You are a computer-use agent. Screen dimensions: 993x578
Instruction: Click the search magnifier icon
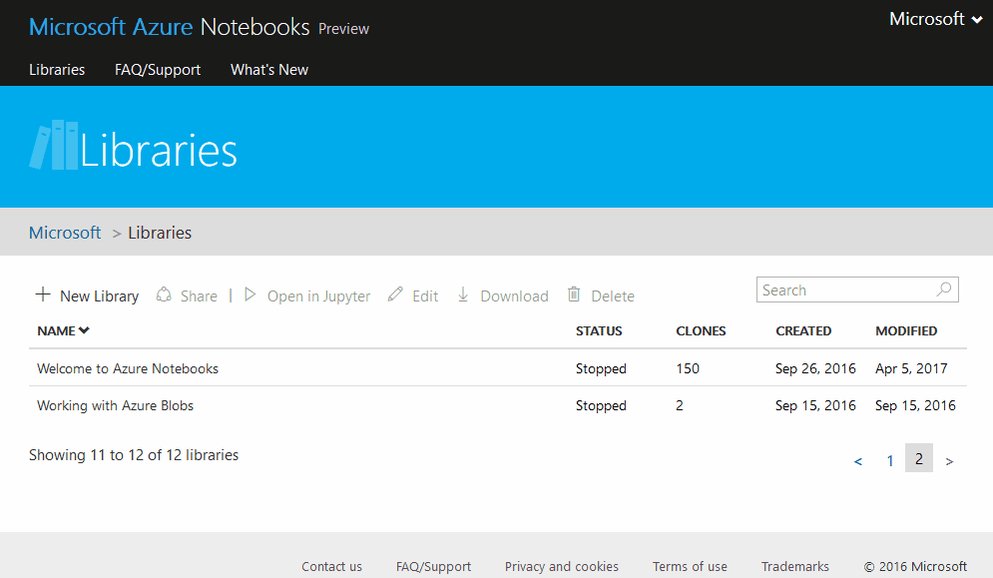pyautogui.click(x=944, y=289)
